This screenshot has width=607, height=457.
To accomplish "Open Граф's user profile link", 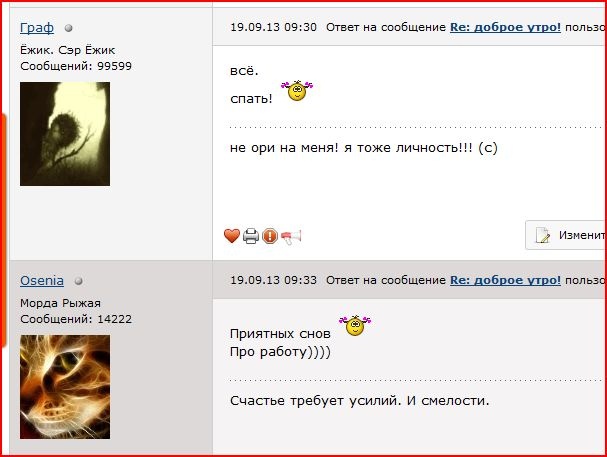I will pyautogui.click(x=37, y=28).
